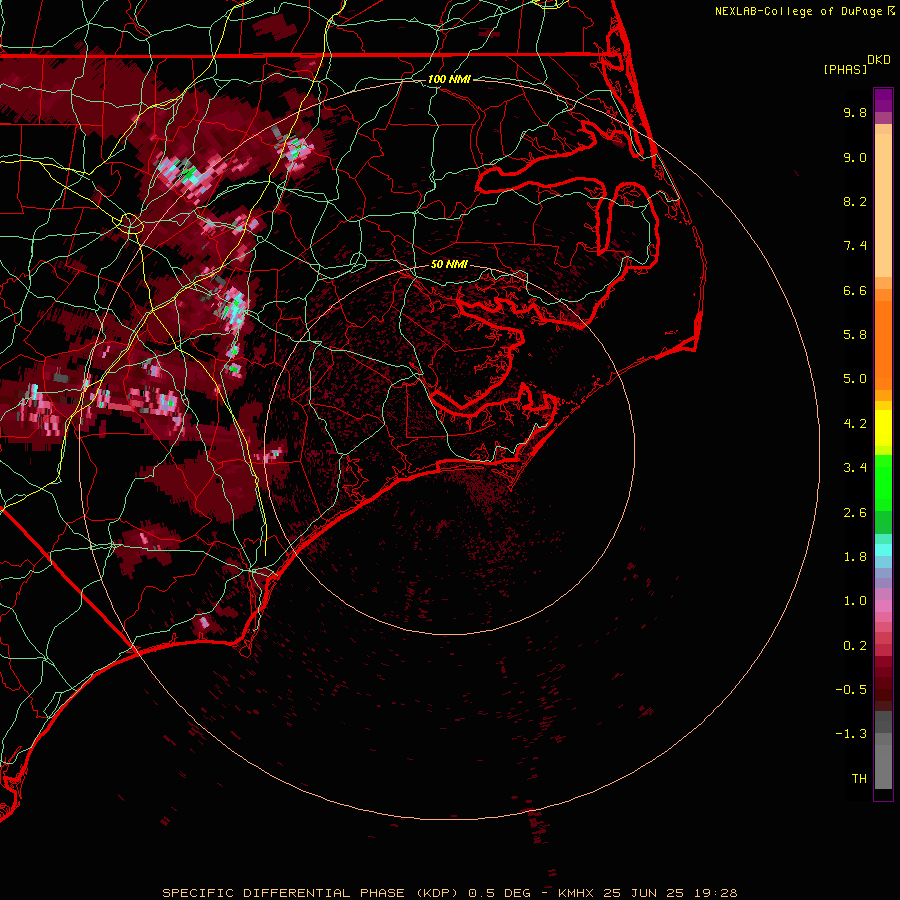
Task: Click the 9.0 value on the color scale
Action: tap(855, 157)
